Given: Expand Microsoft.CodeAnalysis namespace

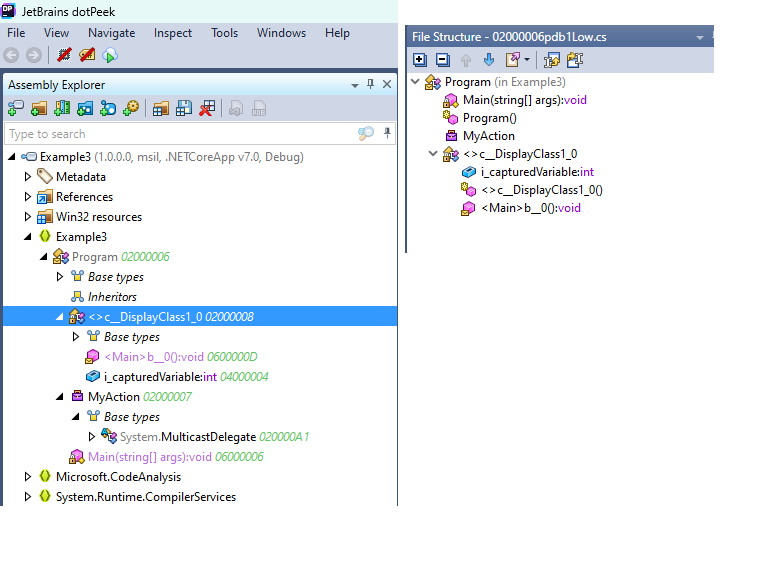Looking at the screenshot, I should pos(28,476).
